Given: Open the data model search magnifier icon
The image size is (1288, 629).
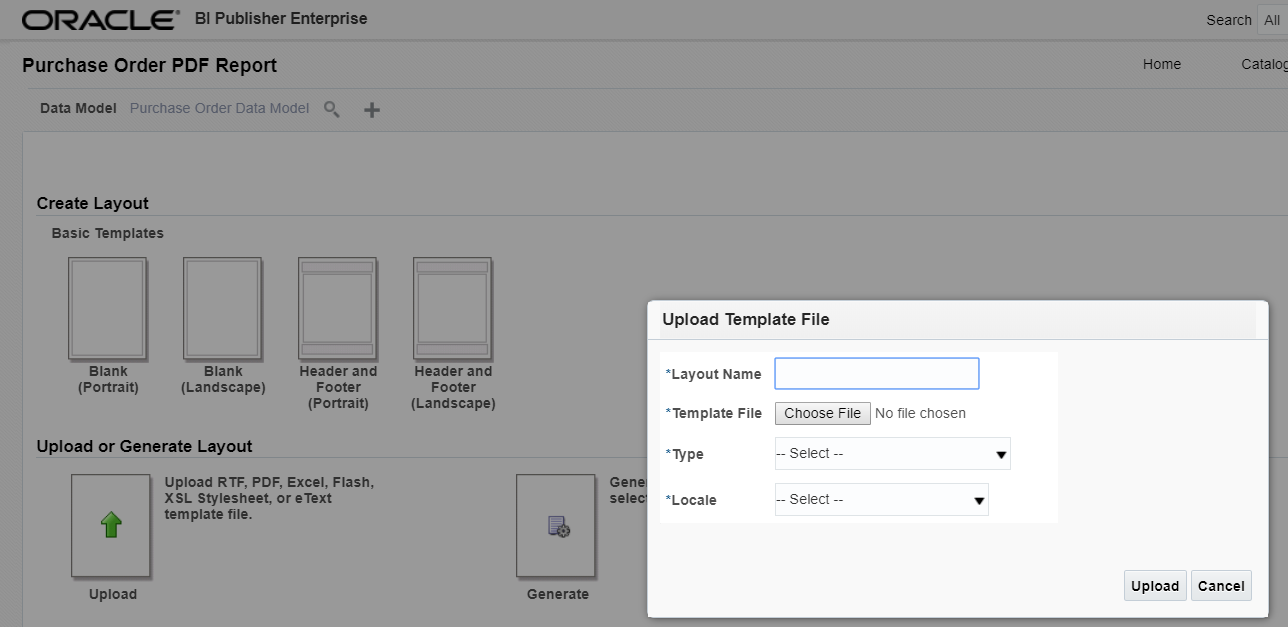Looking at the screenshot, I should pyautogui.click(x=331, y=110).
